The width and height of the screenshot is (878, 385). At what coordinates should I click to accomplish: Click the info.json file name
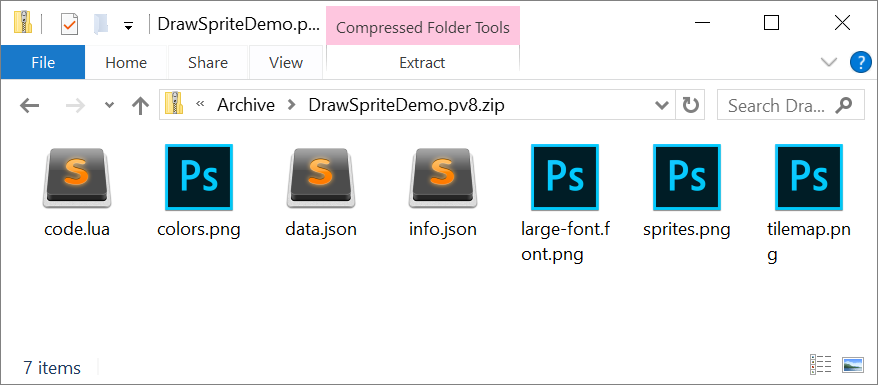(443, 229)
